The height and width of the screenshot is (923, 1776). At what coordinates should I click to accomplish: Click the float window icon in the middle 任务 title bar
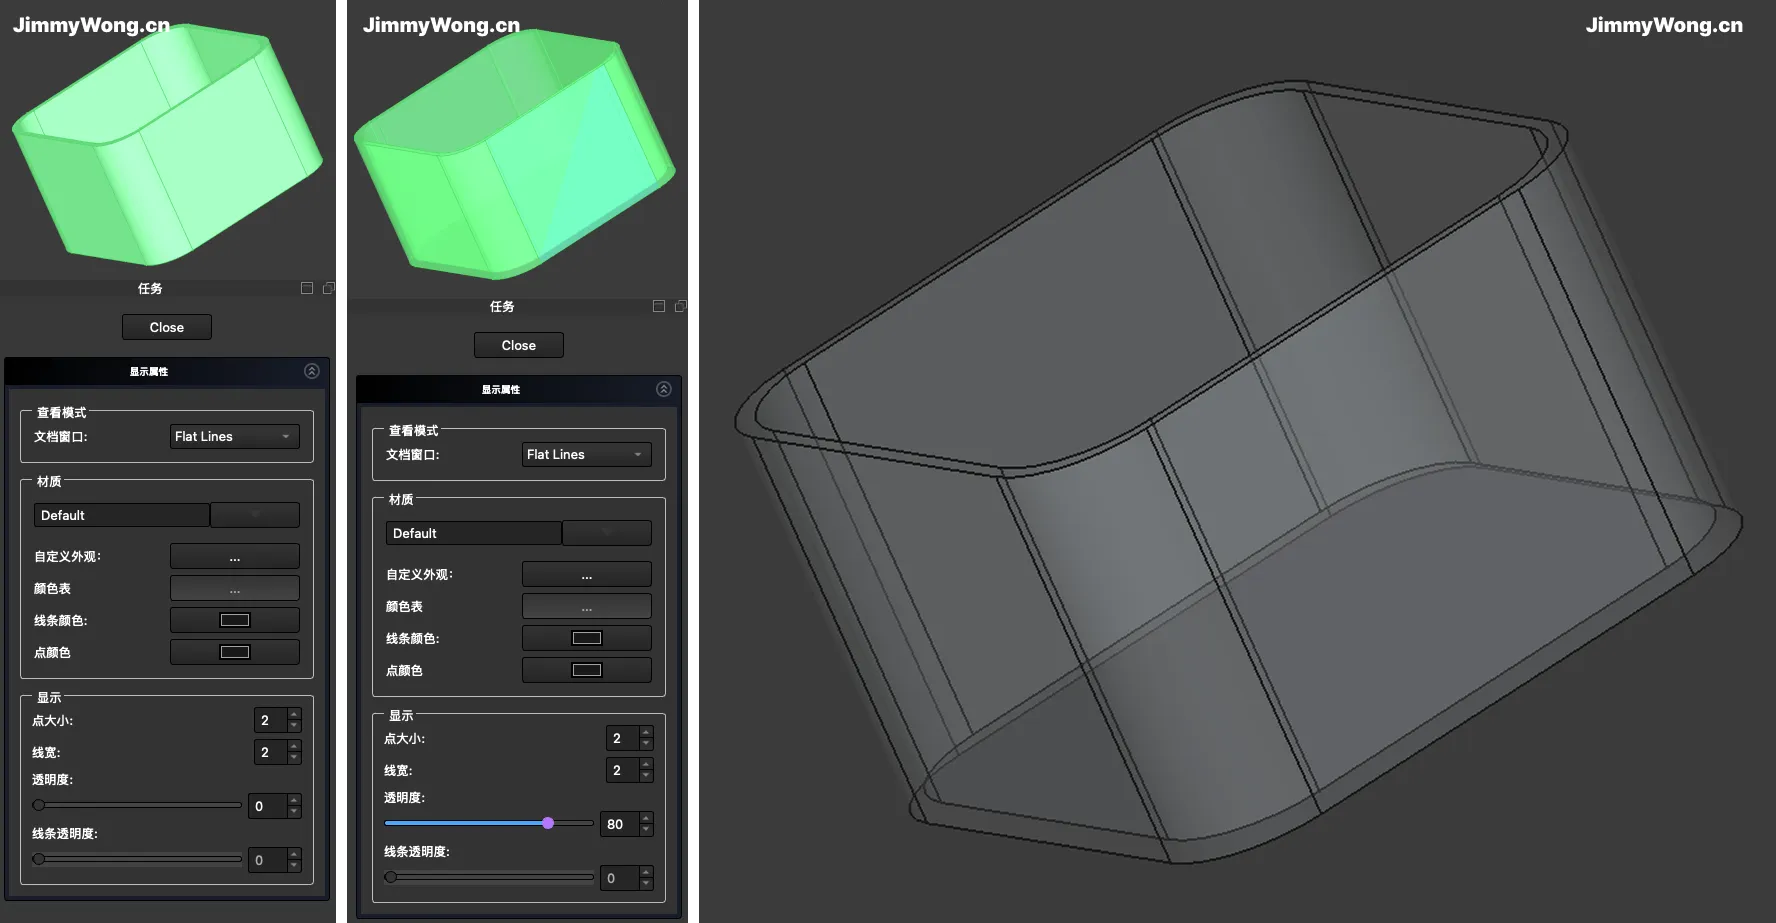[659, 306]
